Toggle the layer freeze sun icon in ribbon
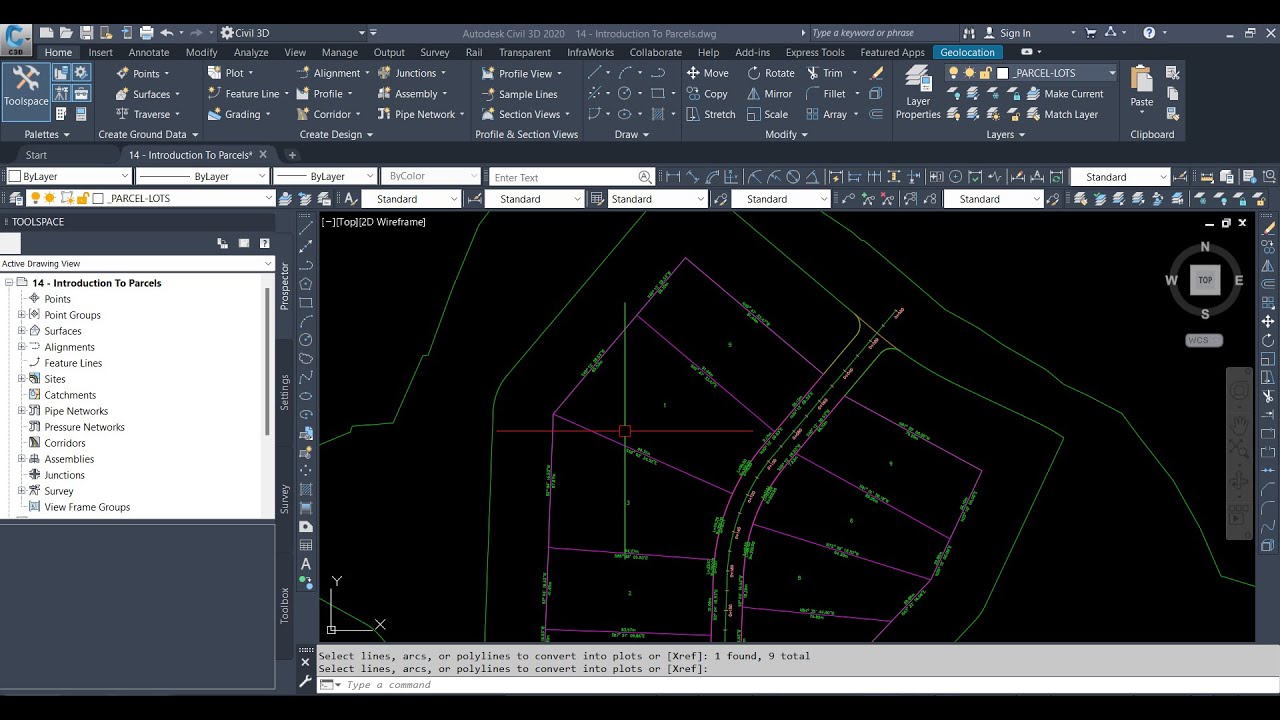Viewport: 1280px width, 720px height. click(969, 73)
